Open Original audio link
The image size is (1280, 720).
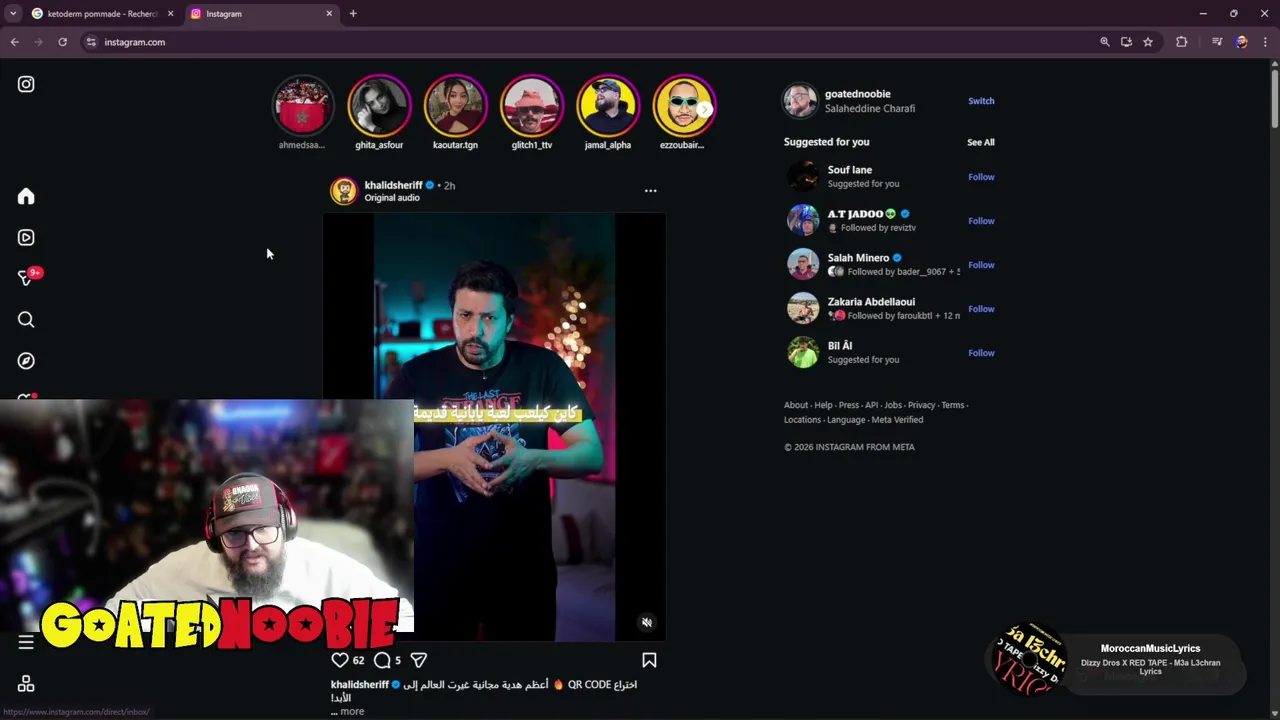coord(392,198)
